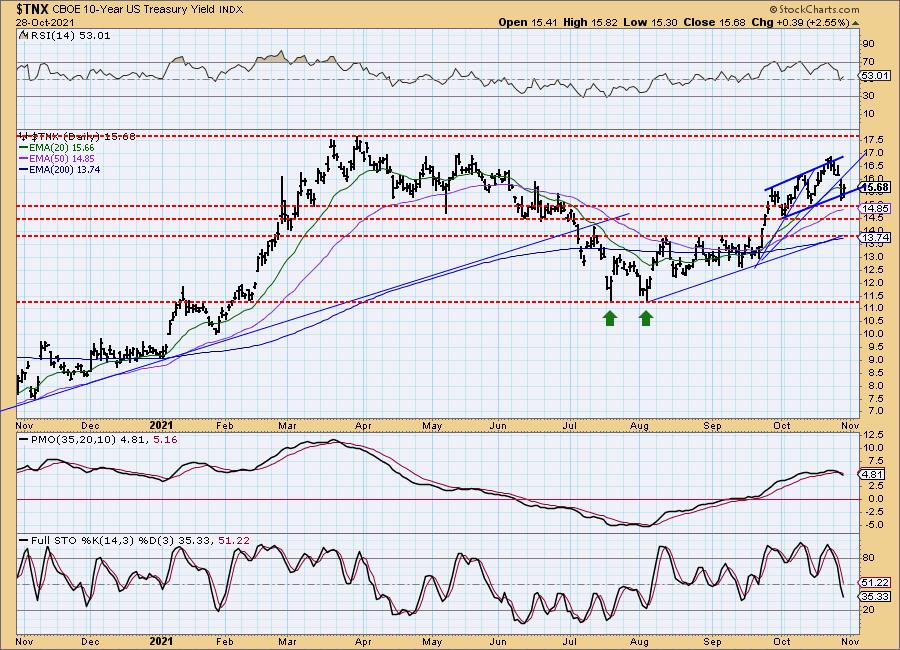
Task: Click the right green up arrow under August low
Action: (x=646, y=318)
